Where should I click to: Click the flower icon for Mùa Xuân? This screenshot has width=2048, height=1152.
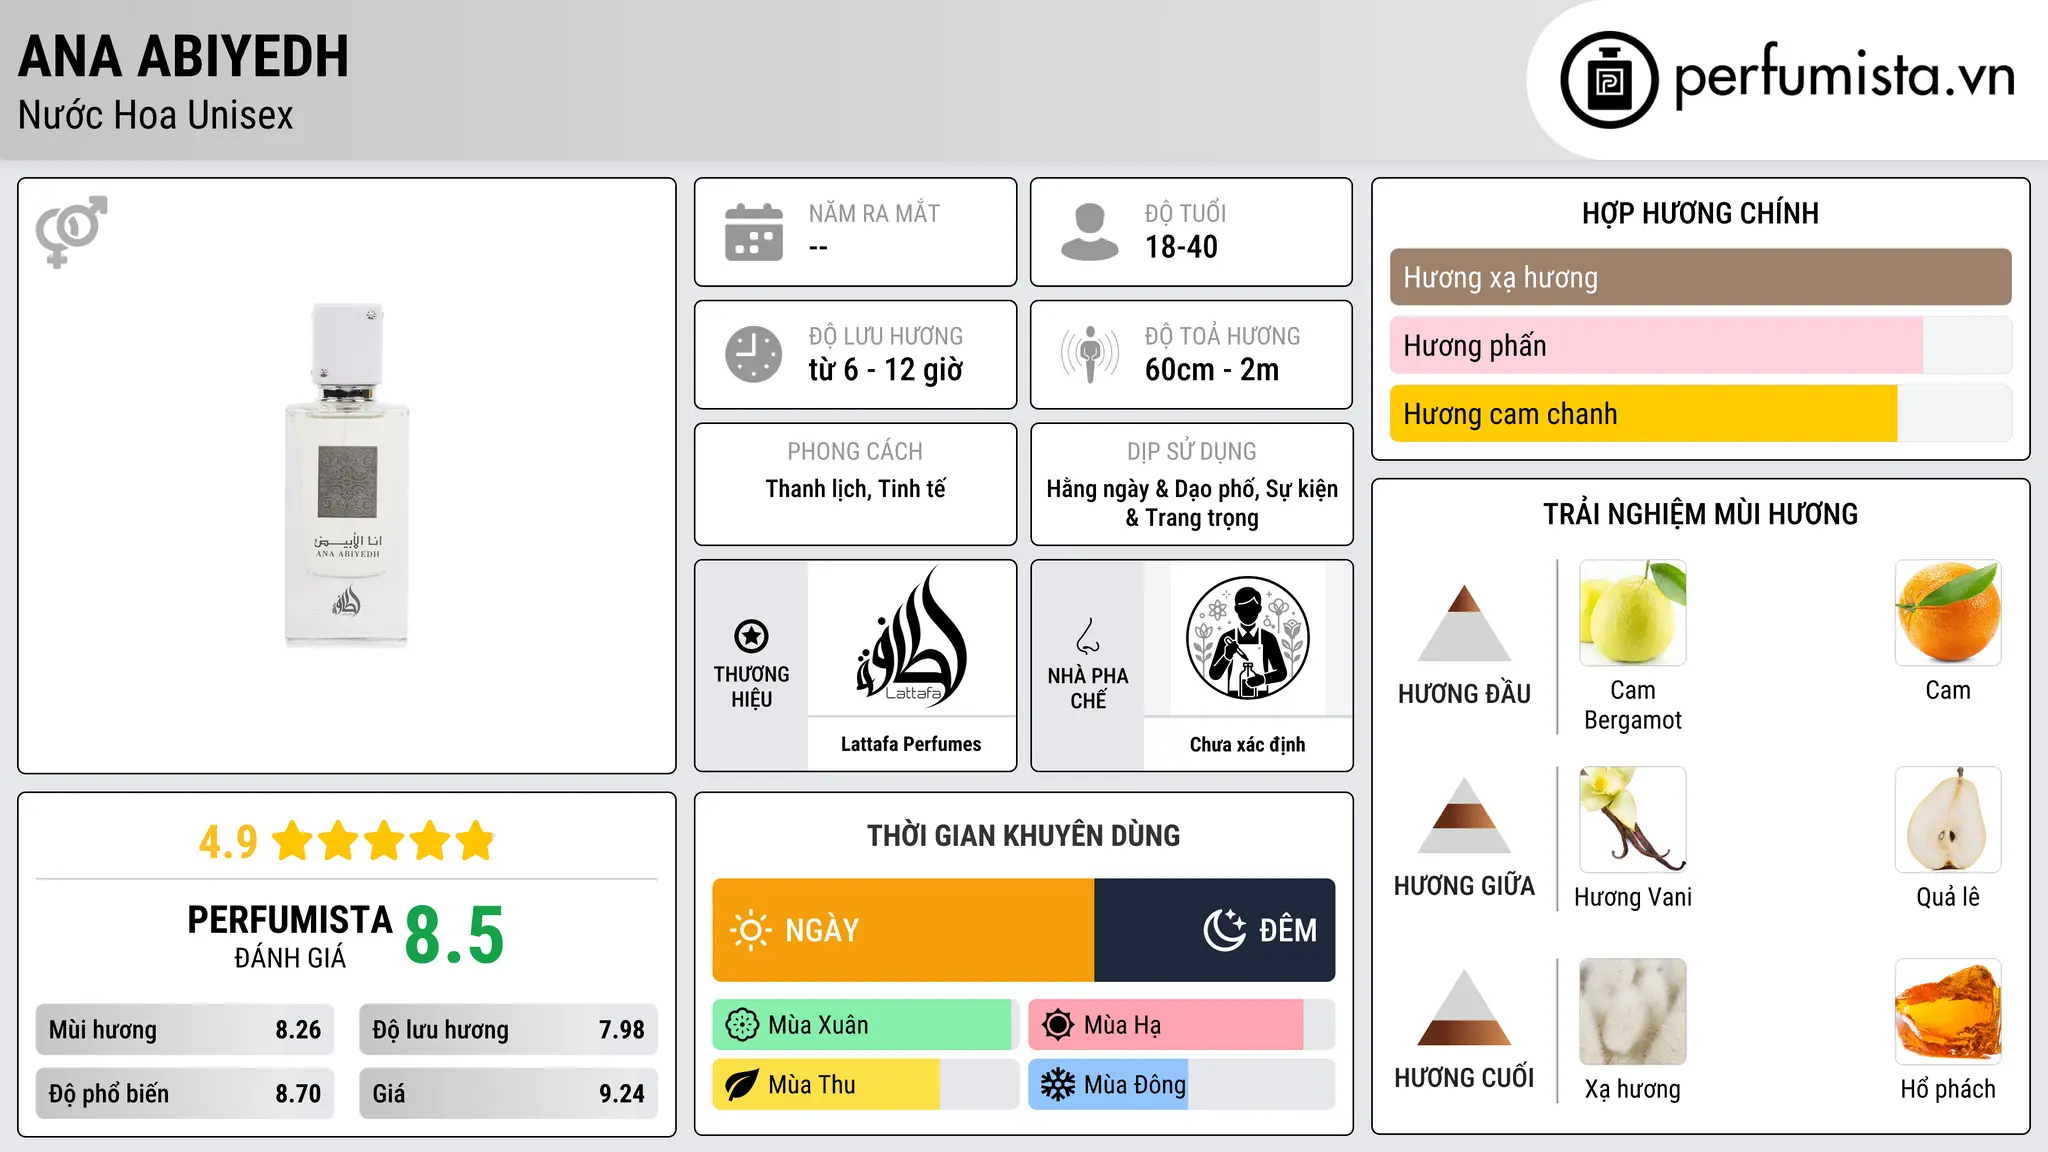click(742, 1025)
